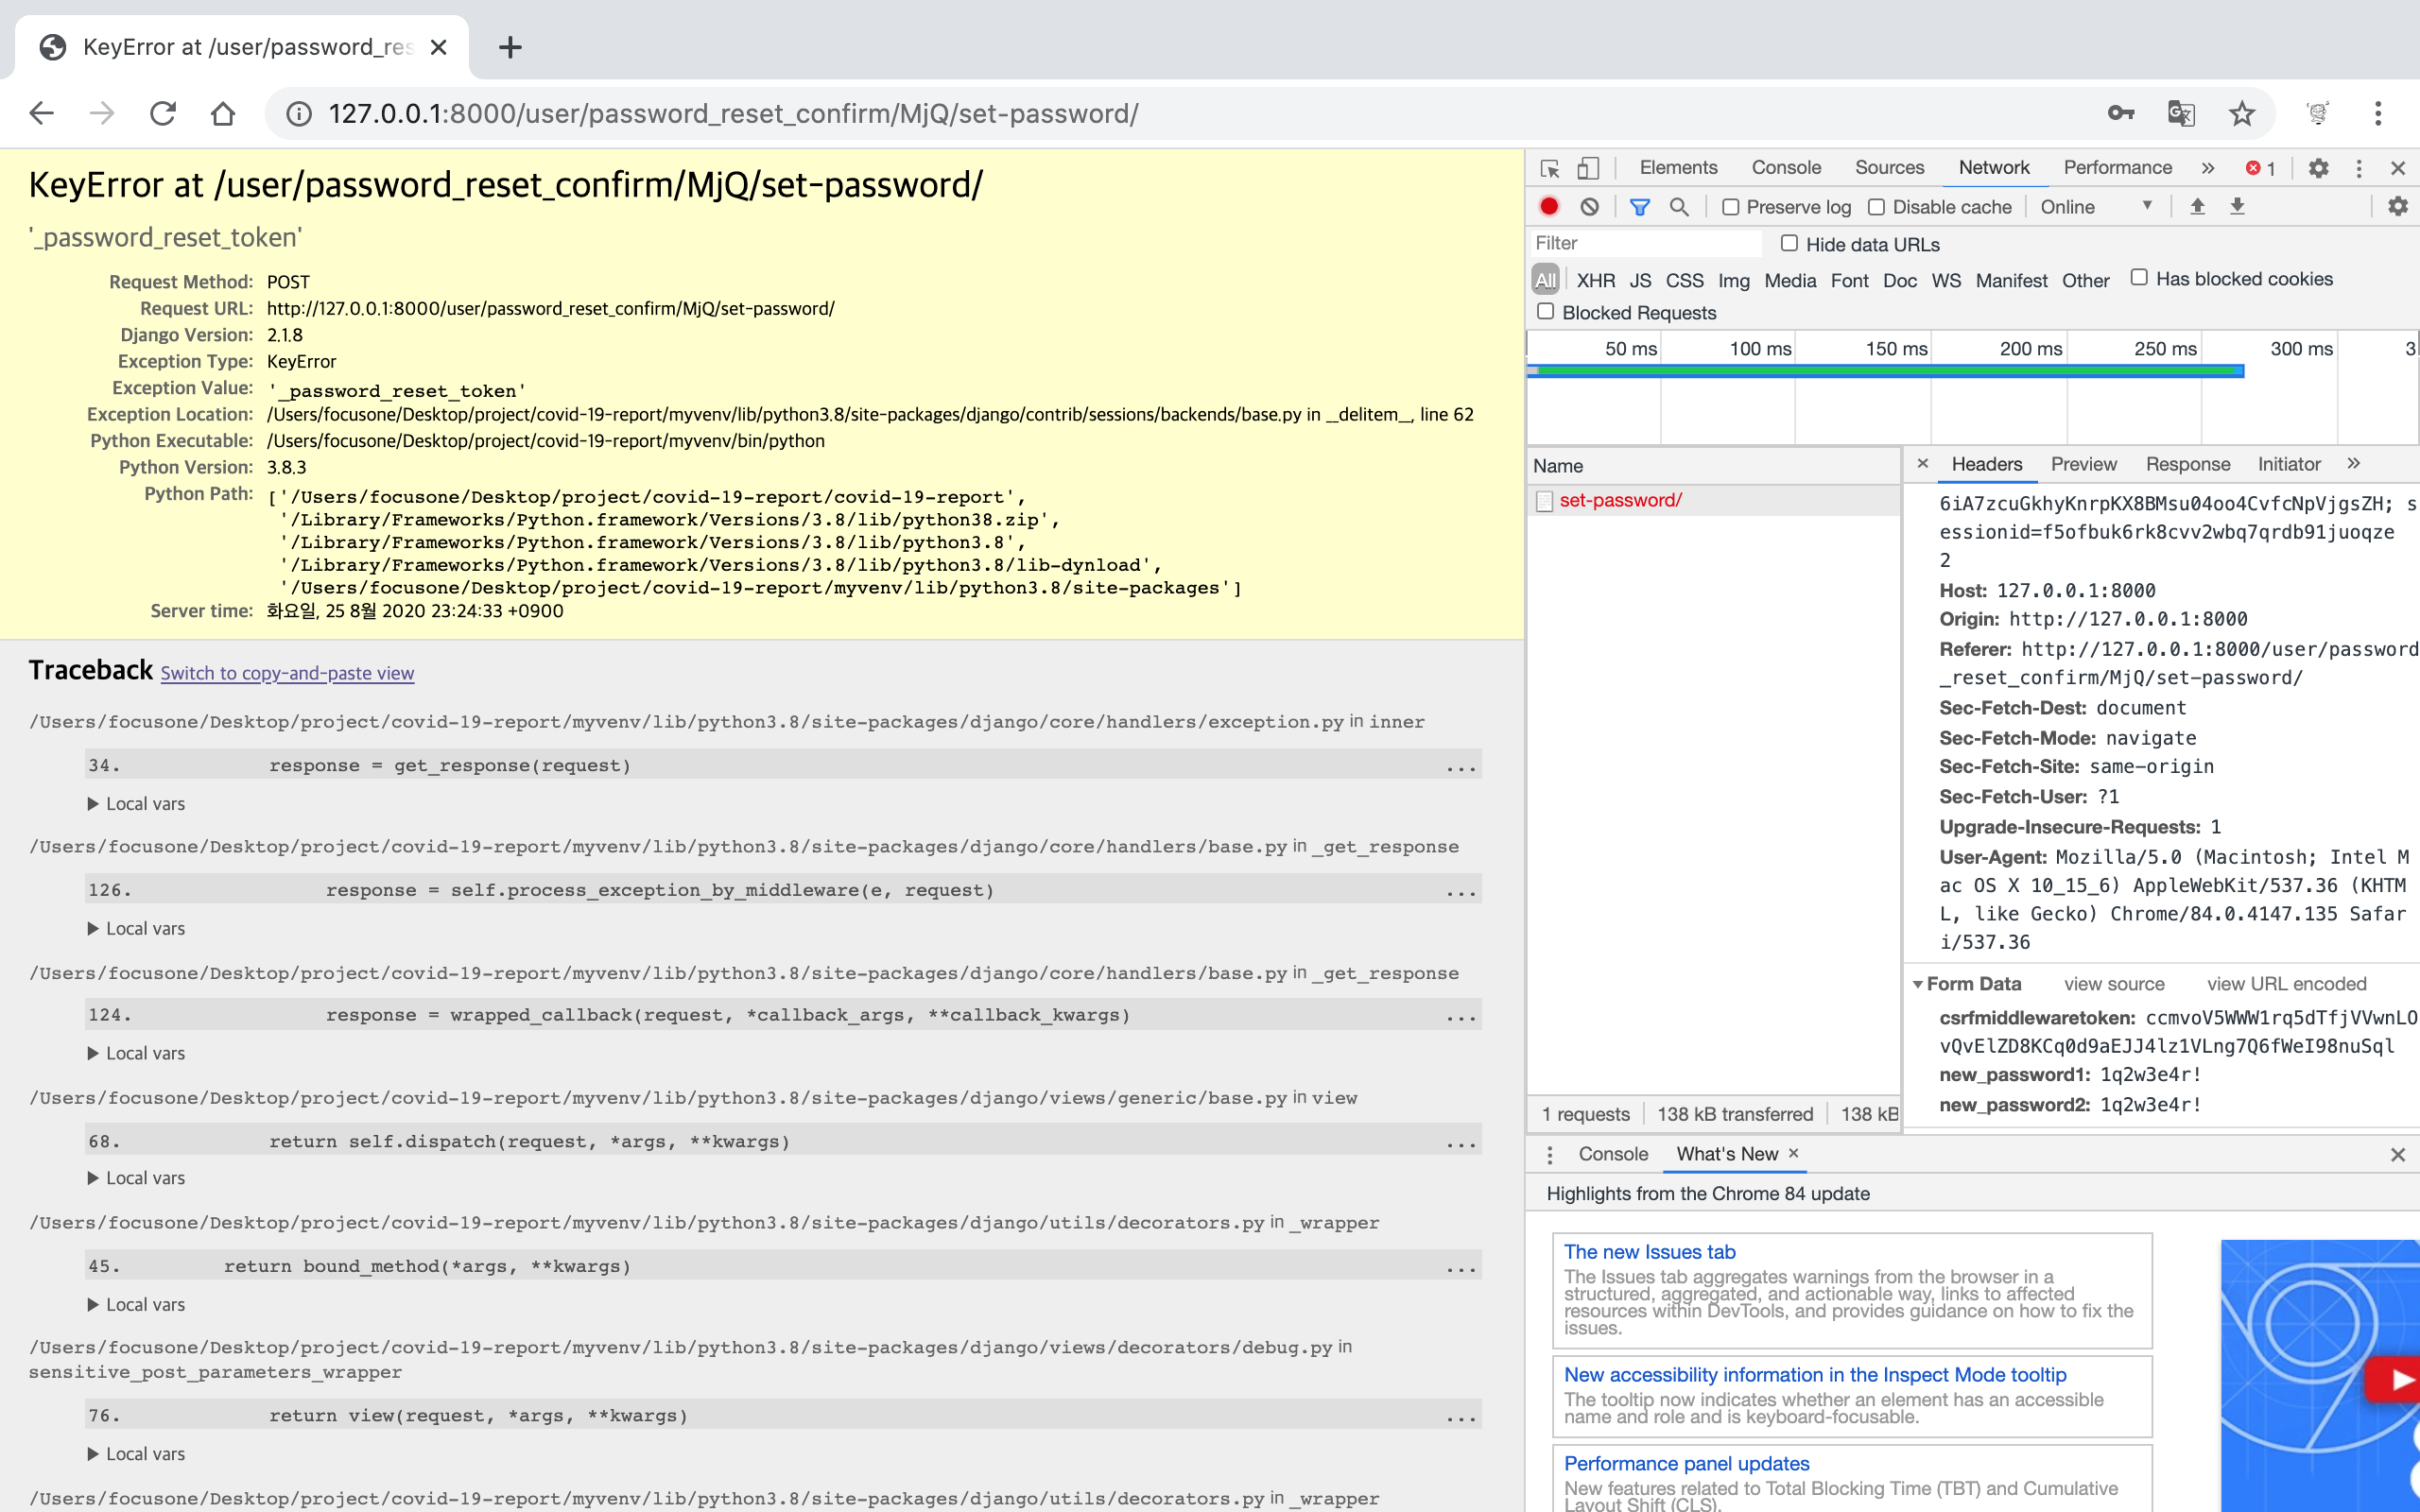Open The new Issues tab link
This screenshot has width=2420, height=1512.
pyautogui.click(x=1649, y=1251)
